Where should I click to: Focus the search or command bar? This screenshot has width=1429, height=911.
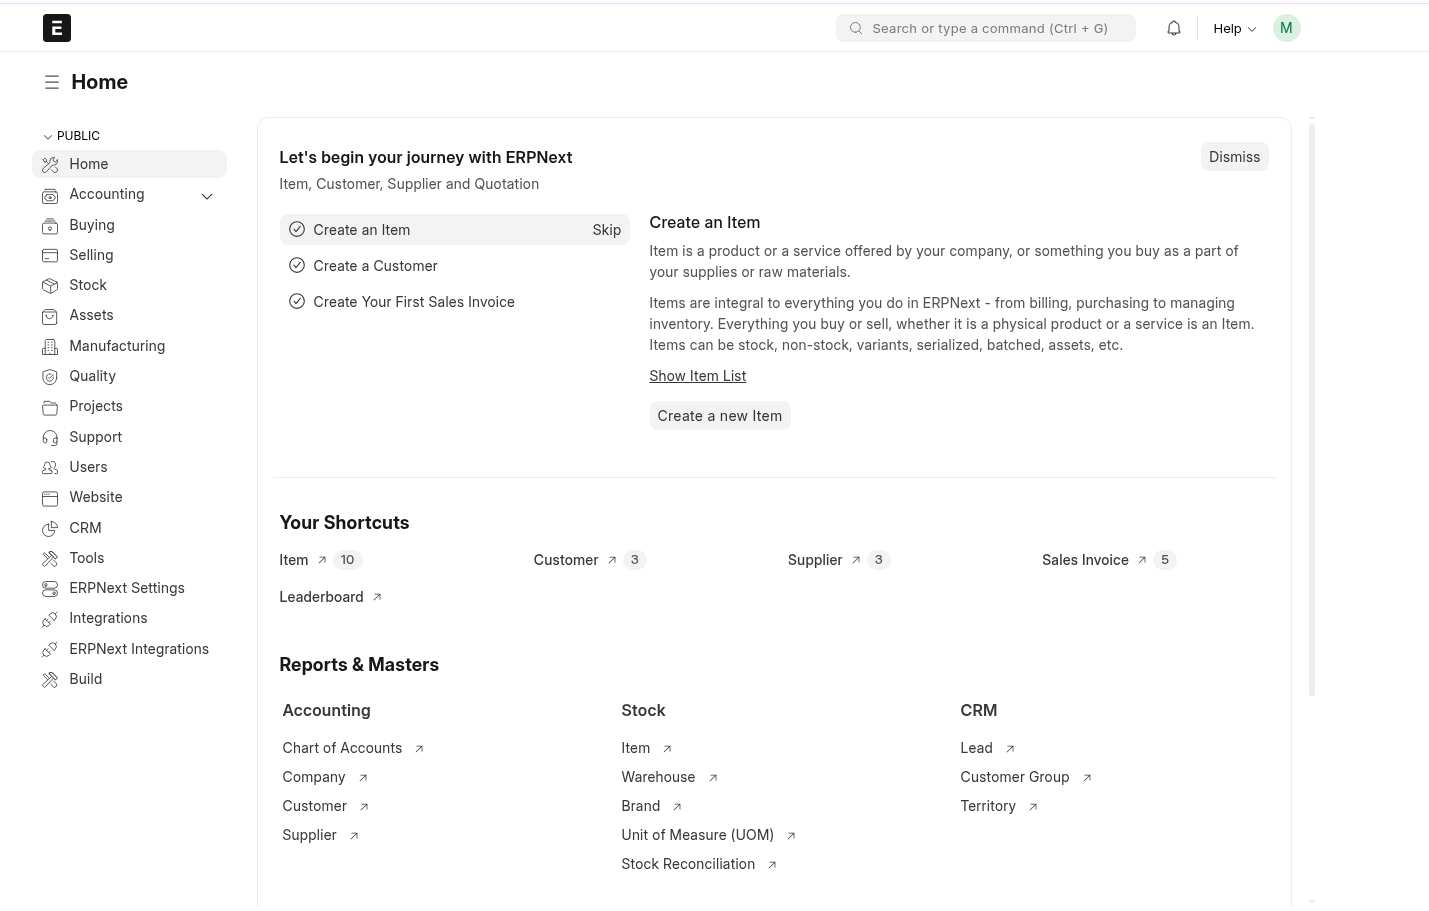click(x=986, y=28)
